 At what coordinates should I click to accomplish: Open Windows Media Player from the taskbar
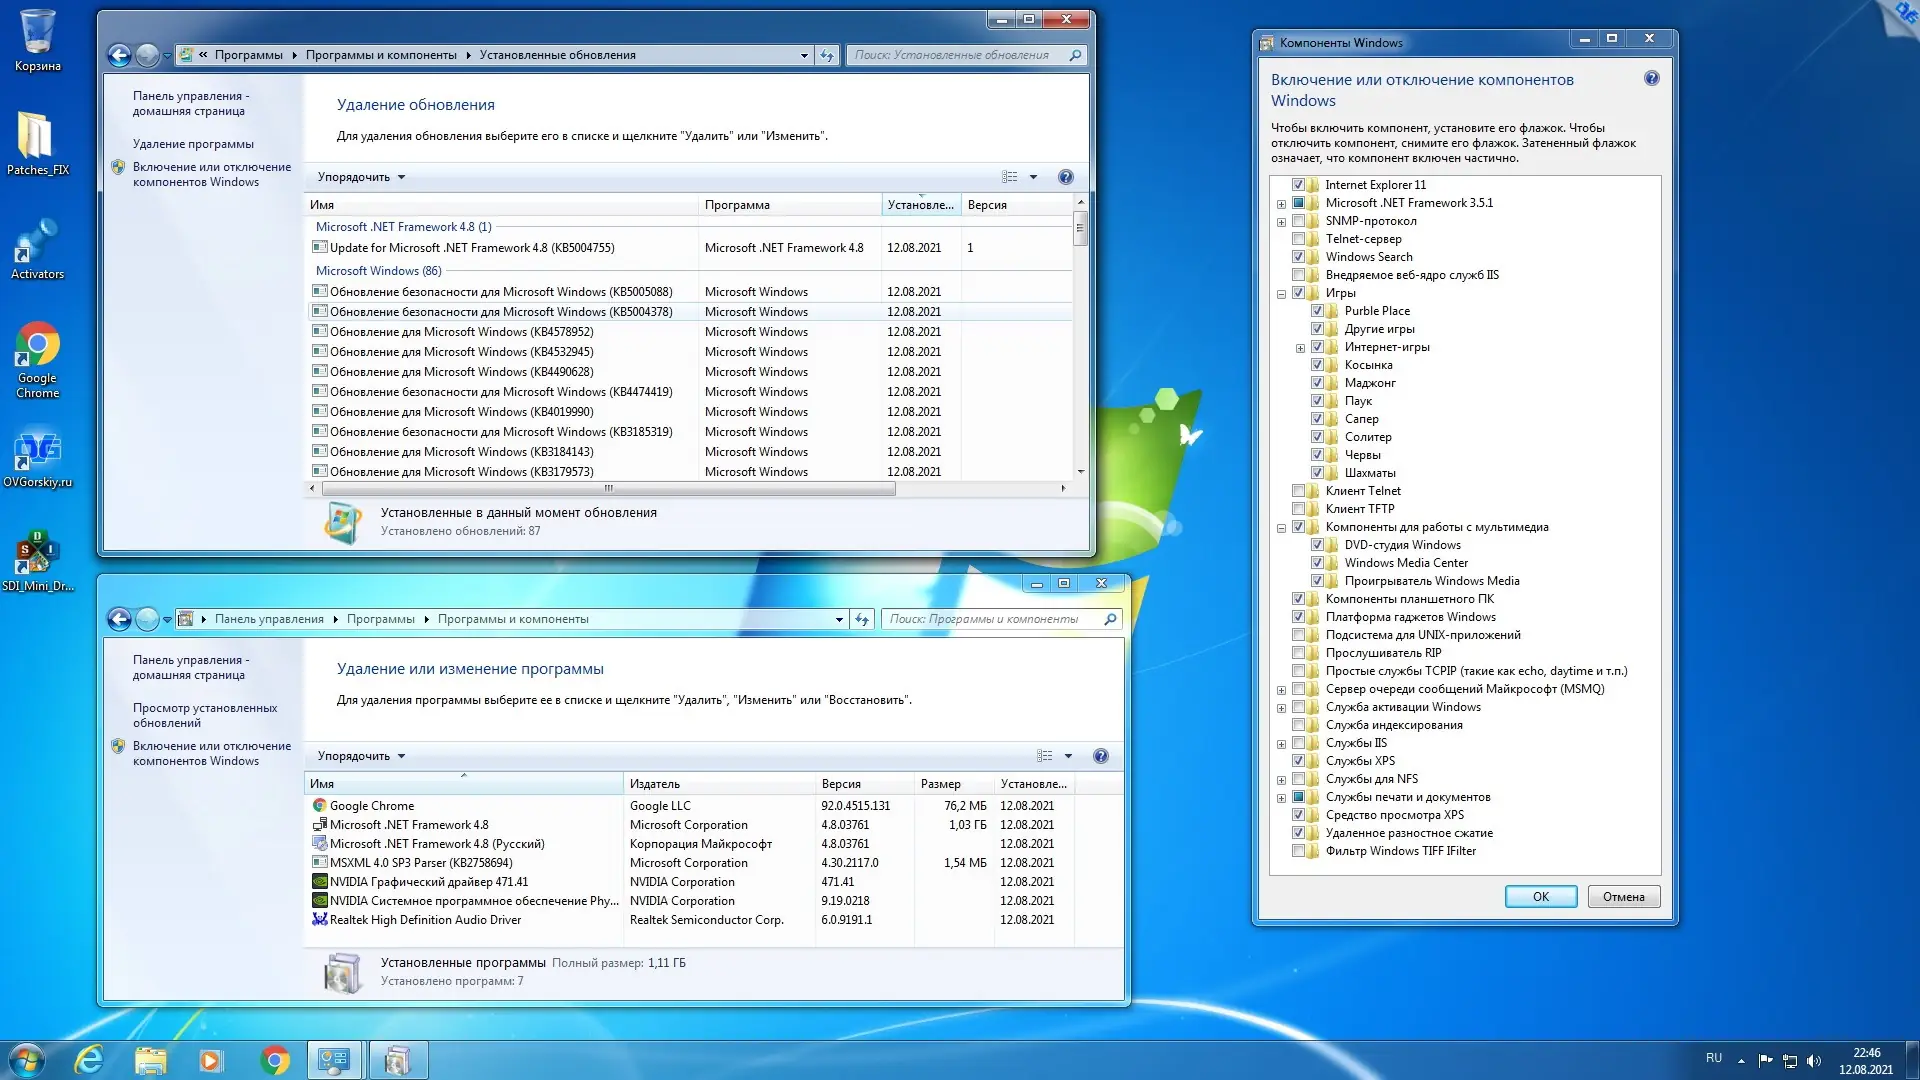[x=213, y=1059]
